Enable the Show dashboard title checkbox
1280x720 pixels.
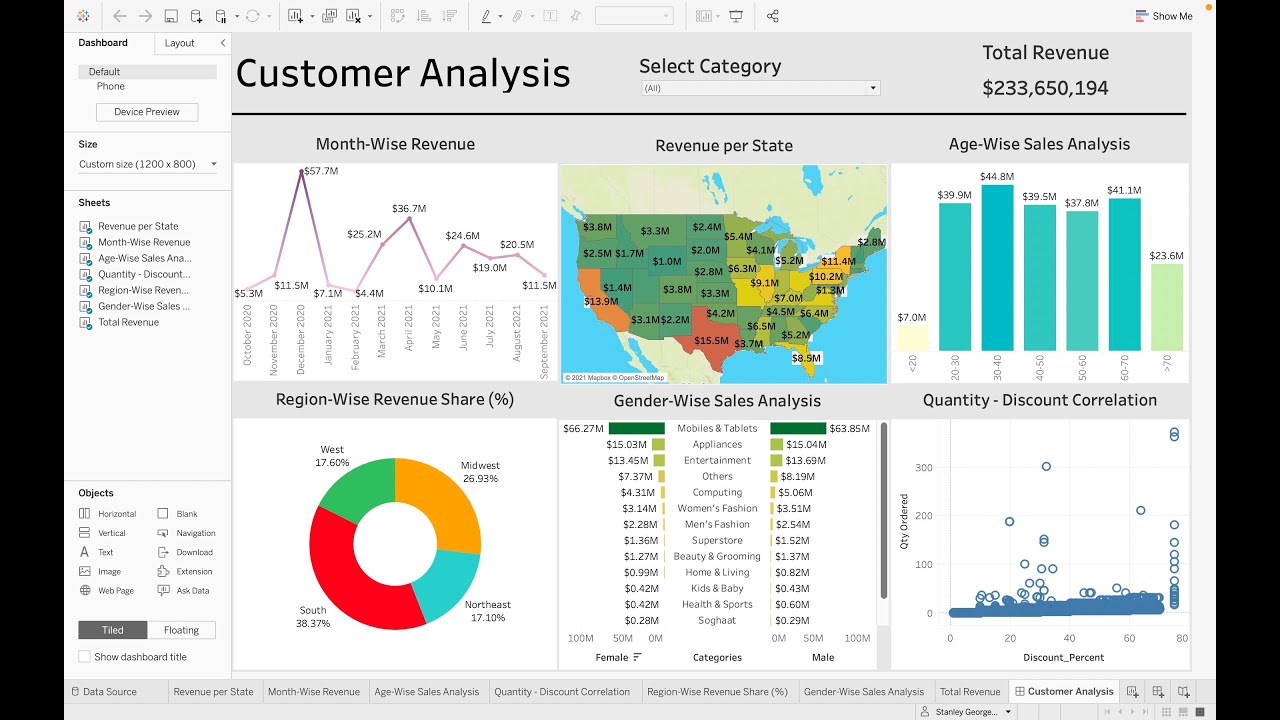tap(84, 657)
